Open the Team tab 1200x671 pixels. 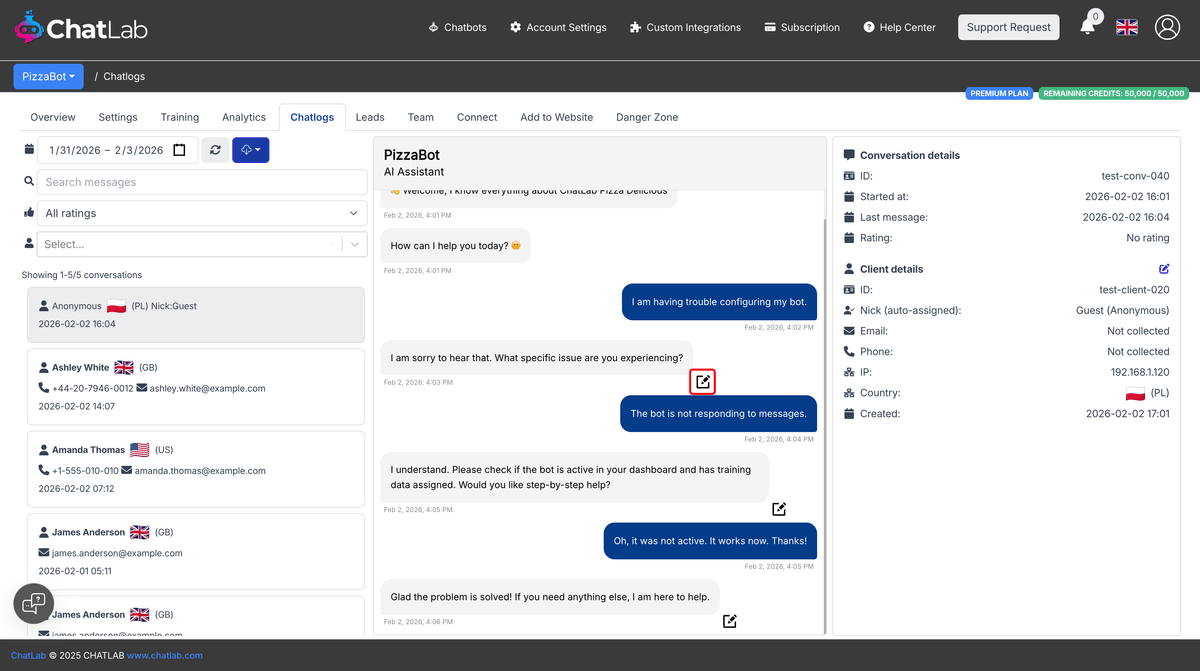click(421, 117)
